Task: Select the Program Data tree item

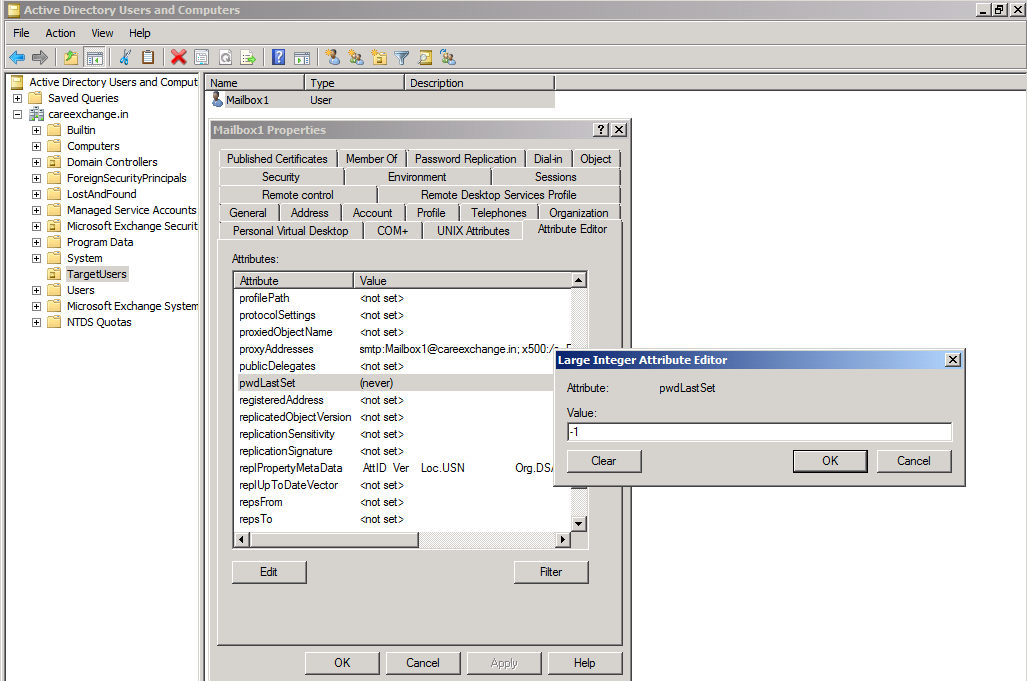Action: tap(100, 242)
